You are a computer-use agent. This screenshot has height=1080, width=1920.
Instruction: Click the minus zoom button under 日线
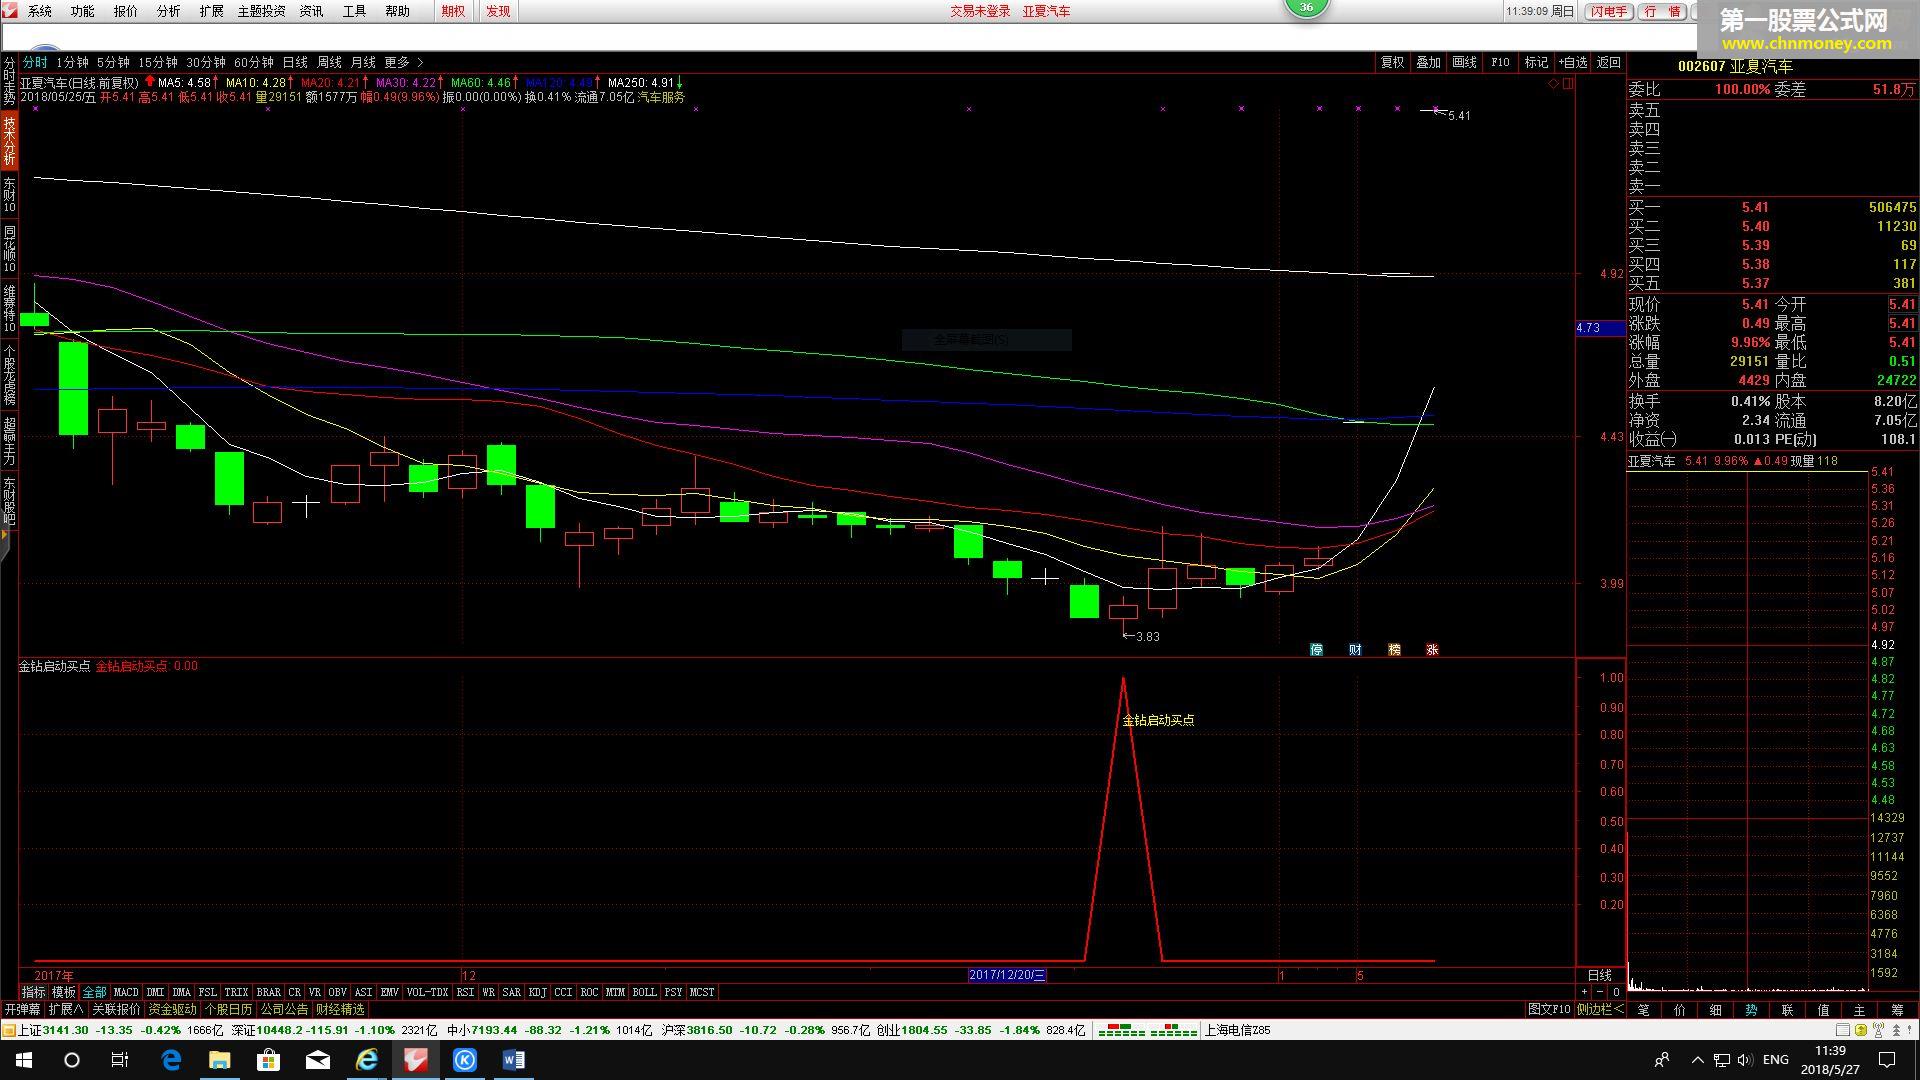(1600, 992)
